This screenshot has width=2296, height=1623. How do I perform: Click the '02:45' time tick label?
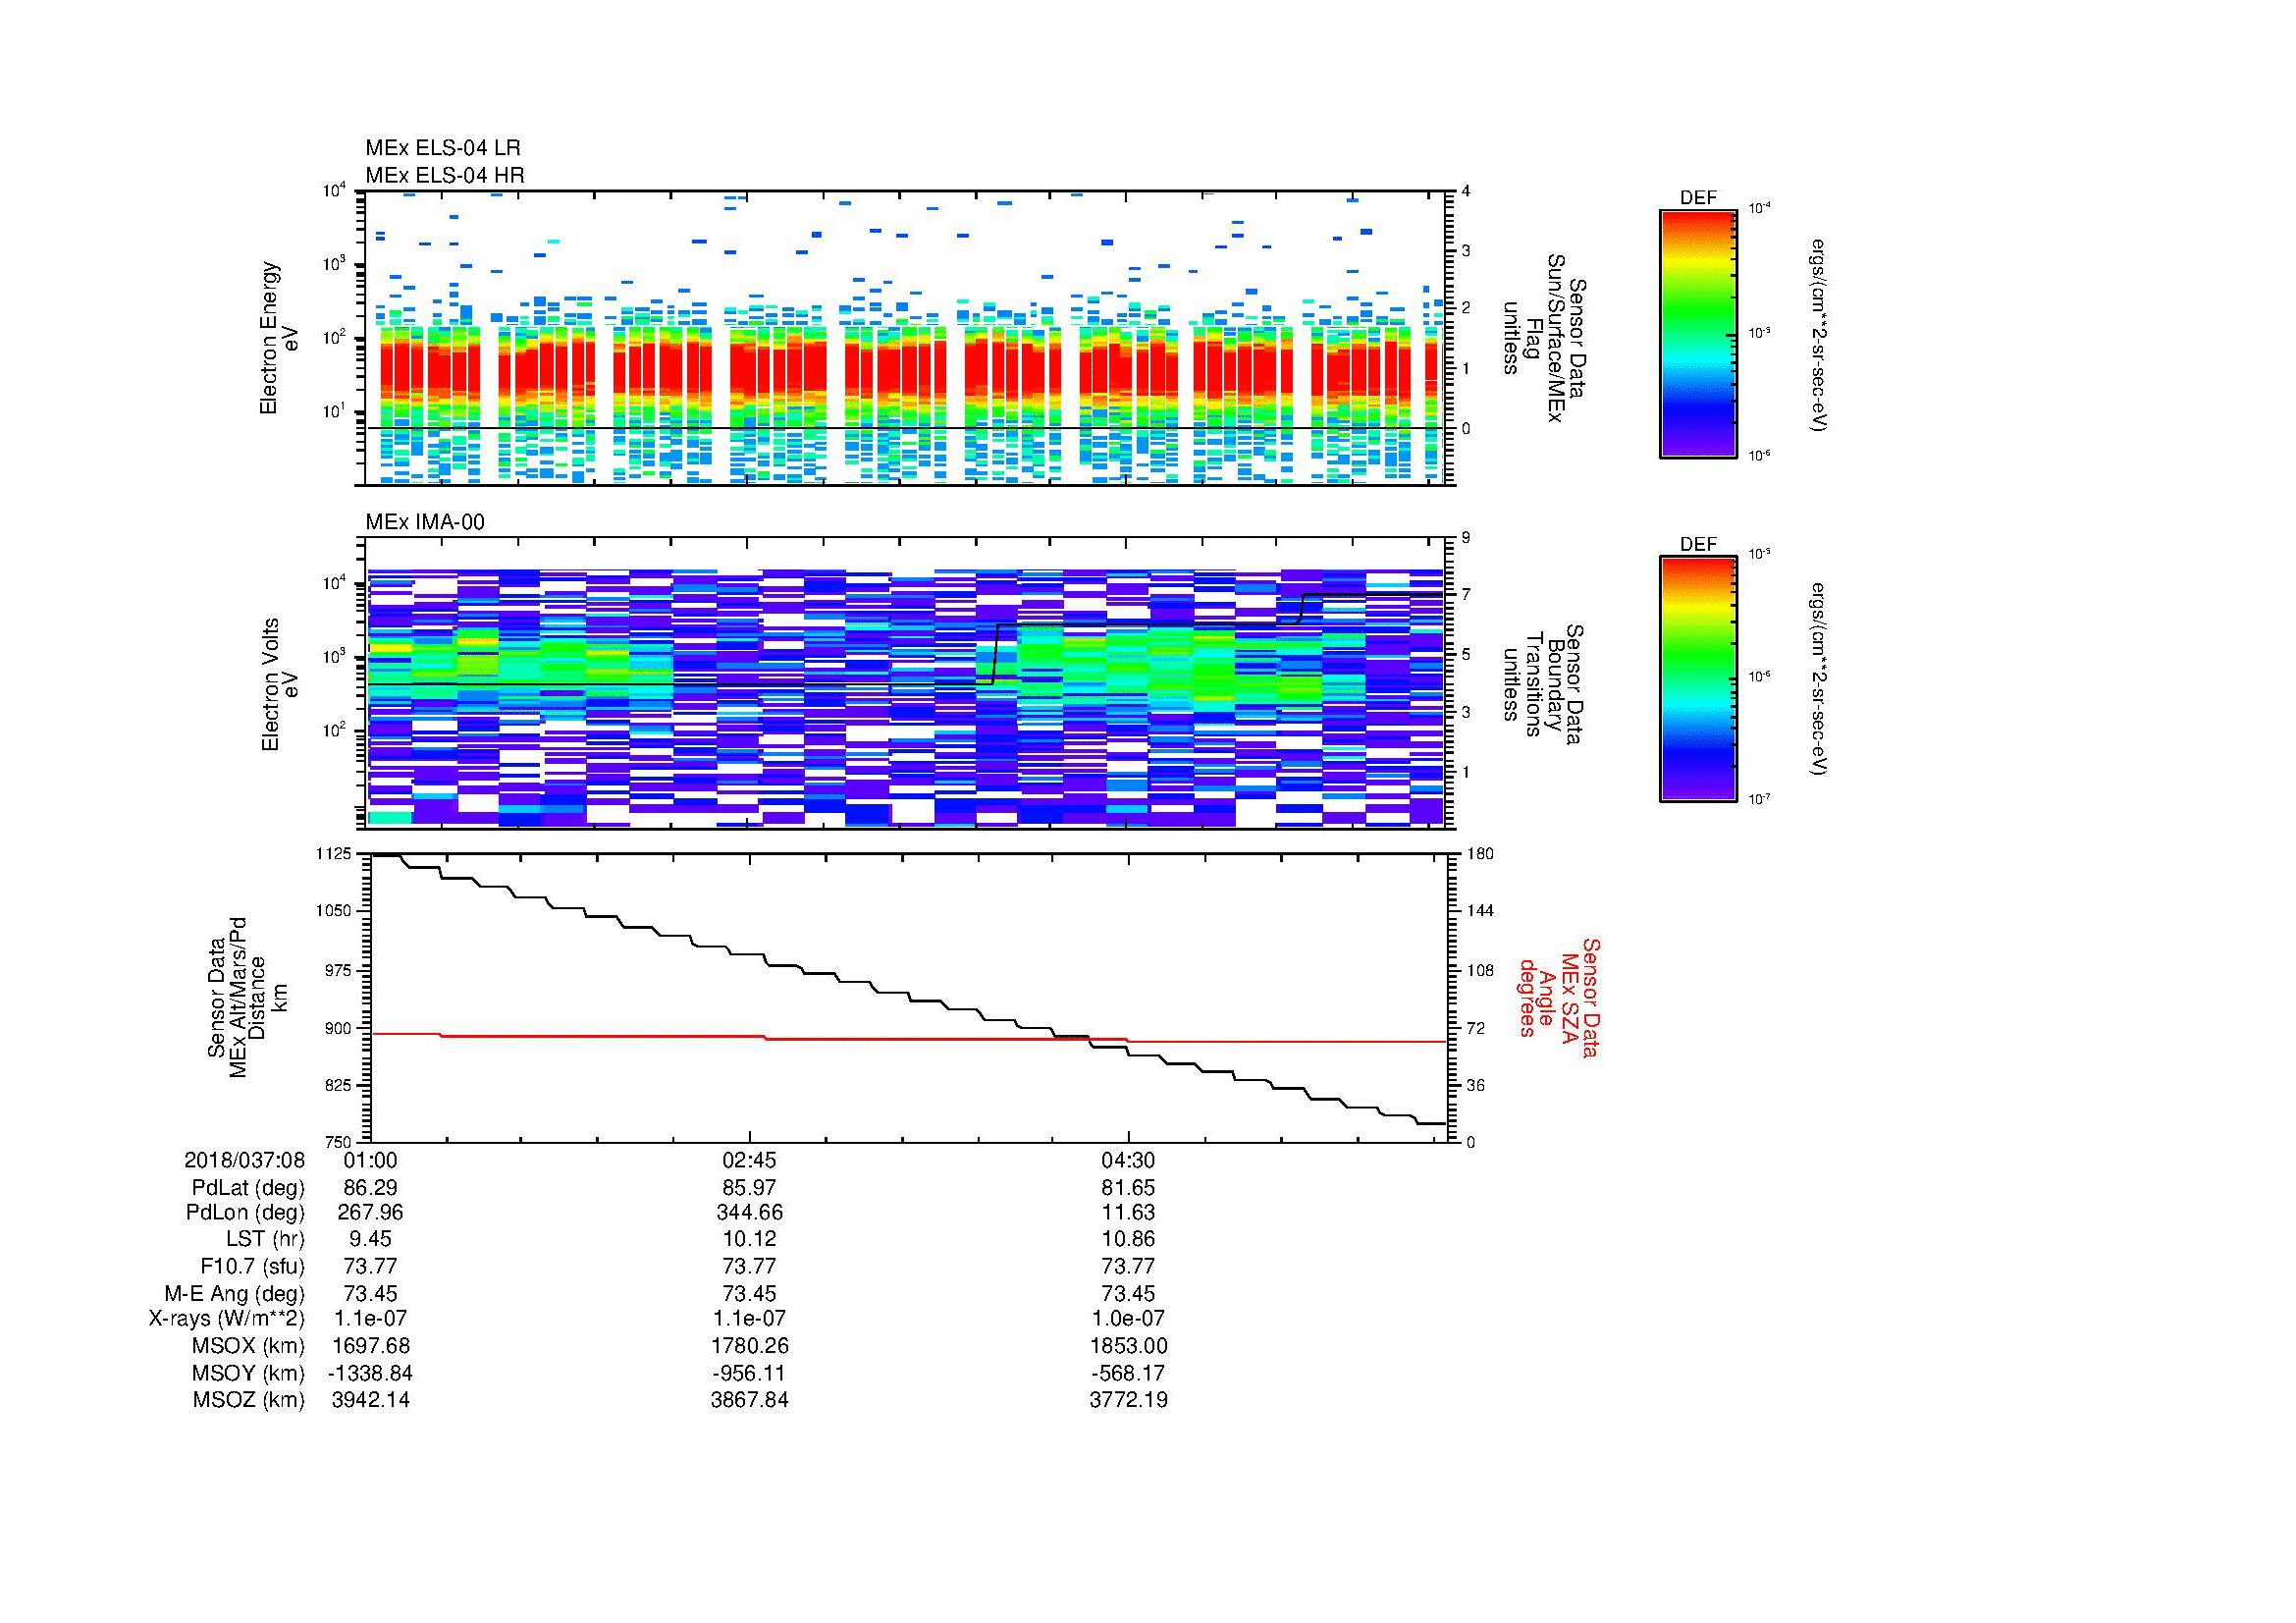(x=749, y=1160)
